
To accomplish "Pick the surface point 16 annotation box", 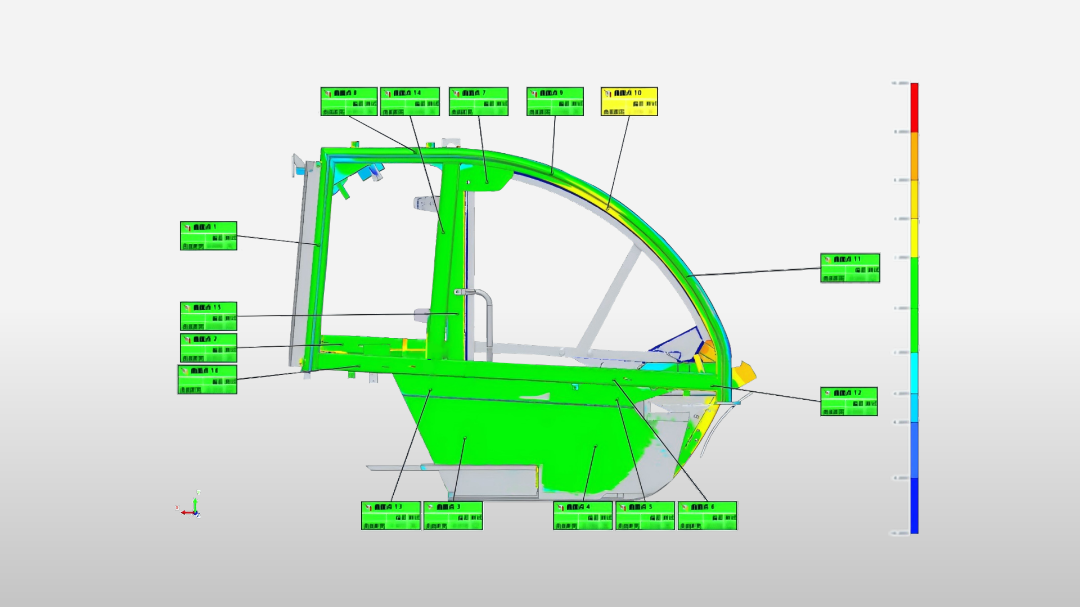I will [207, 379].
